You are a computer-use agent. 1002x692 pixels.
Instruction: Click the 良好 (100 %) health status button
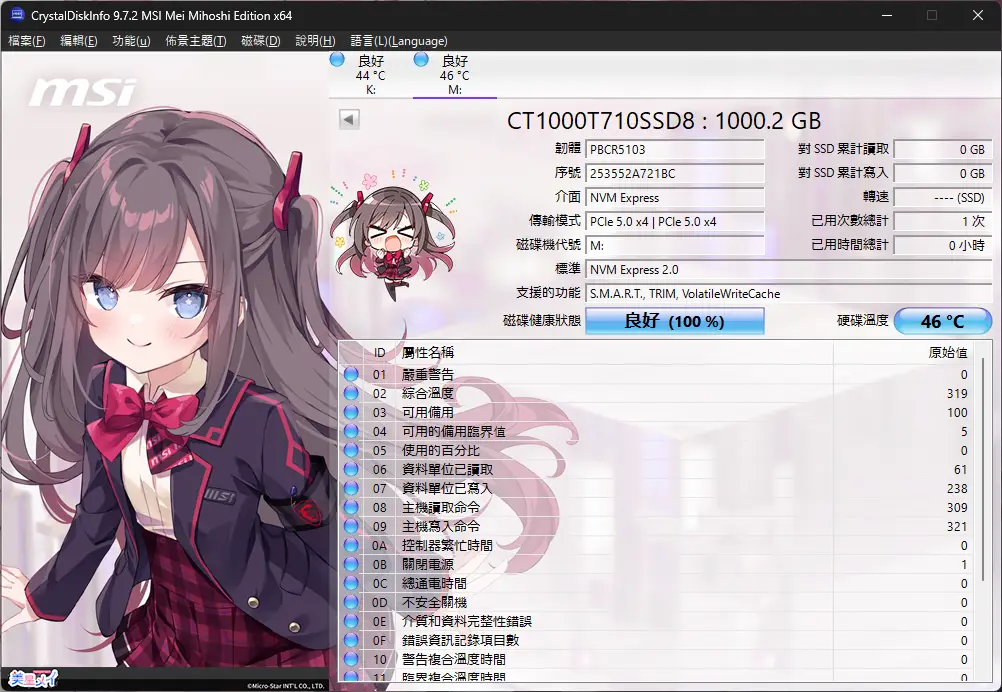click(x=674, y=321)
